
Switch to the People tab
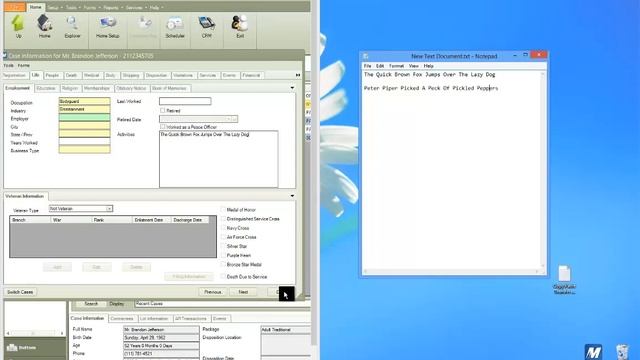click(x=52, y=75)
